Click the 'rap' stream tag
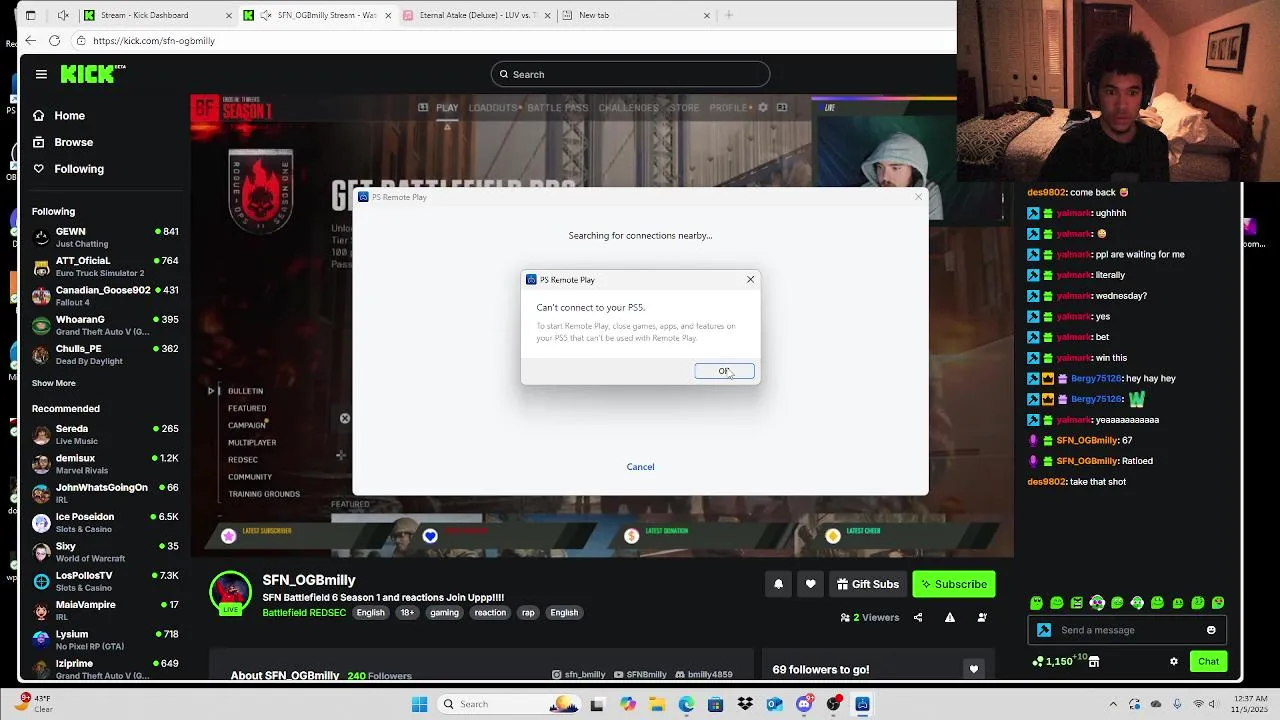This screenshot has height=720, width=1280. coord(528,612)
